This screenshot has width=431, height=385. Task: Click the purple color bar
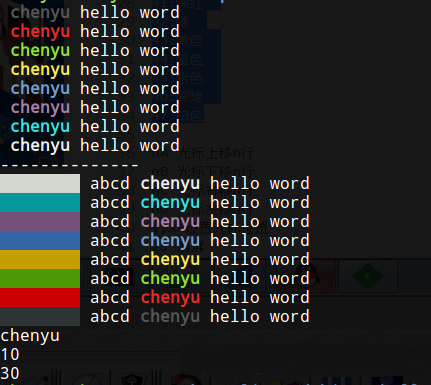click(40, 222)
